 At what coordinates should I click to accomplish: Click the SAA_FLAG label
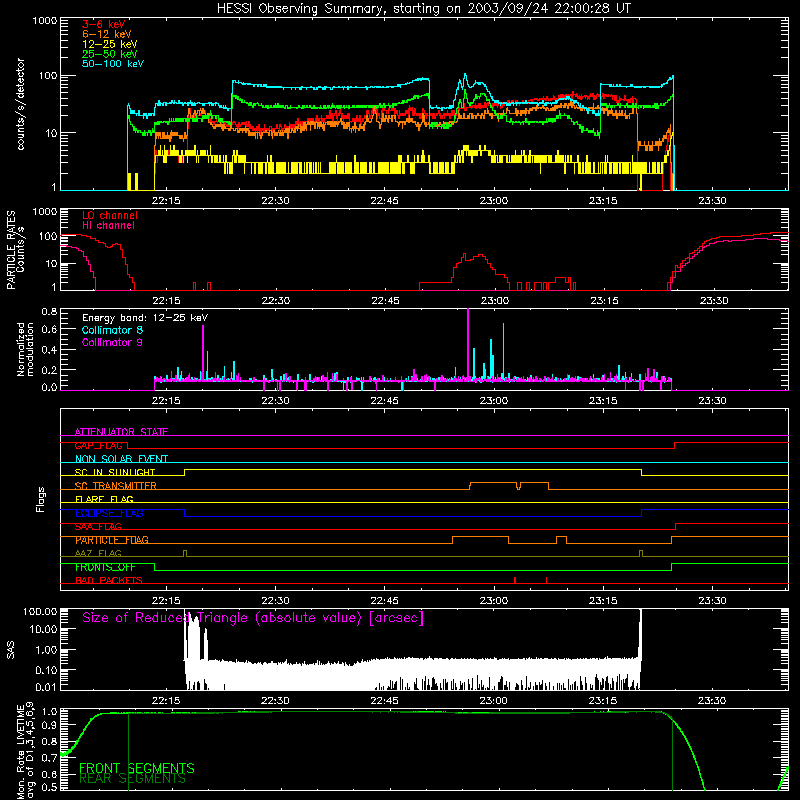[98, 527]
